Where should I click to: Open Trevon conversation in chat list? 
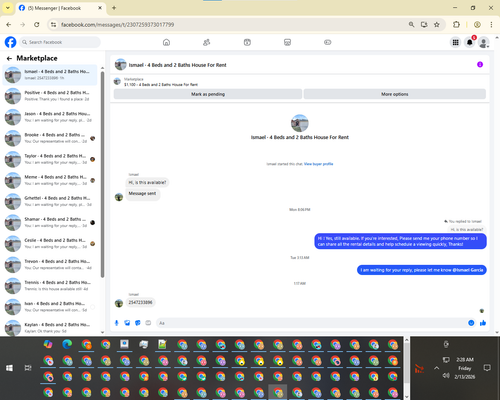(x=50, y=264)
